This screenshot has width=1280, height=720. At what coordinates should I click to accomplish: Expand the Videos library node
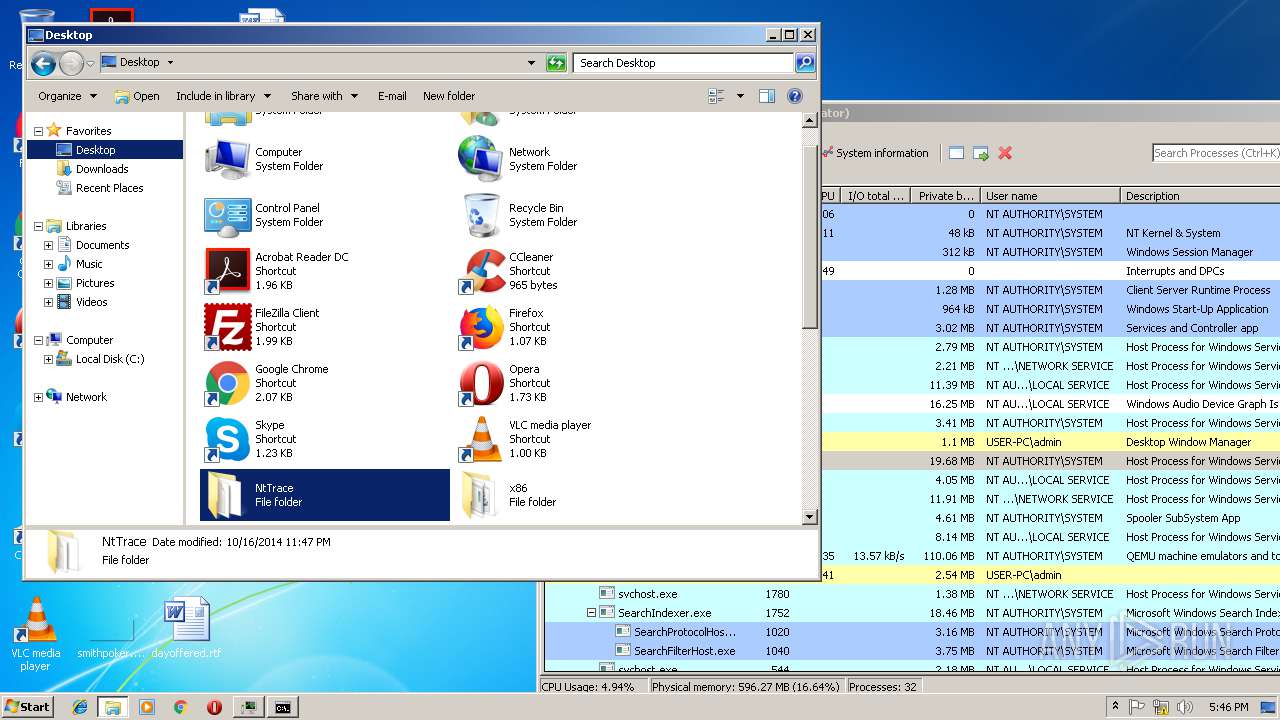[48, 302]
